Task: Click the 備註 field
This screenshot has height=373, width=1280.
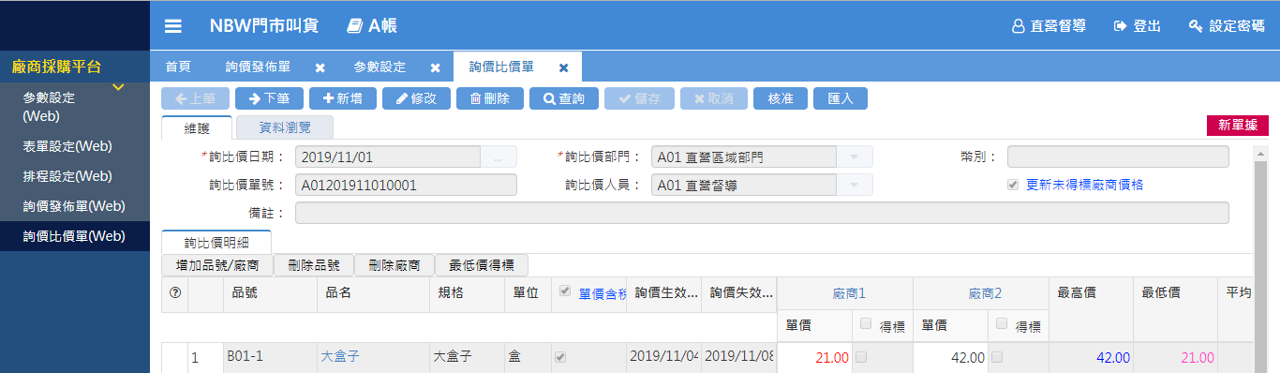Action: (761, 213)
